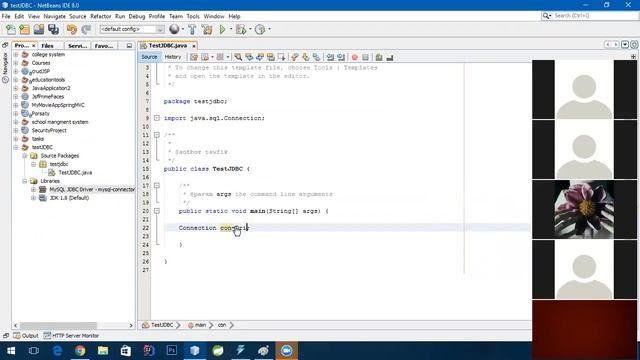Image resolution: width=640 pixels, height=360 pixels.
Task: Switch to the Services tab
Action: 77,46
